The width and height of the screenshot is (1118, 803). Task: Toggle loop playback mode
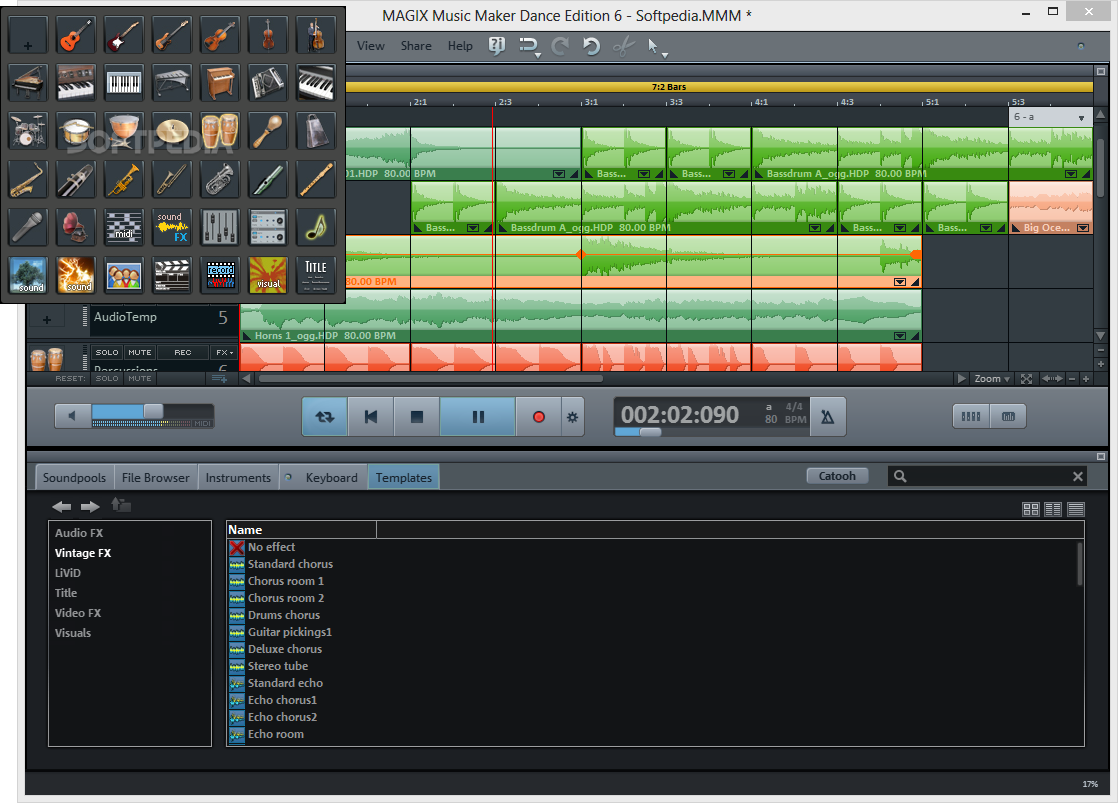coord(324,416)
